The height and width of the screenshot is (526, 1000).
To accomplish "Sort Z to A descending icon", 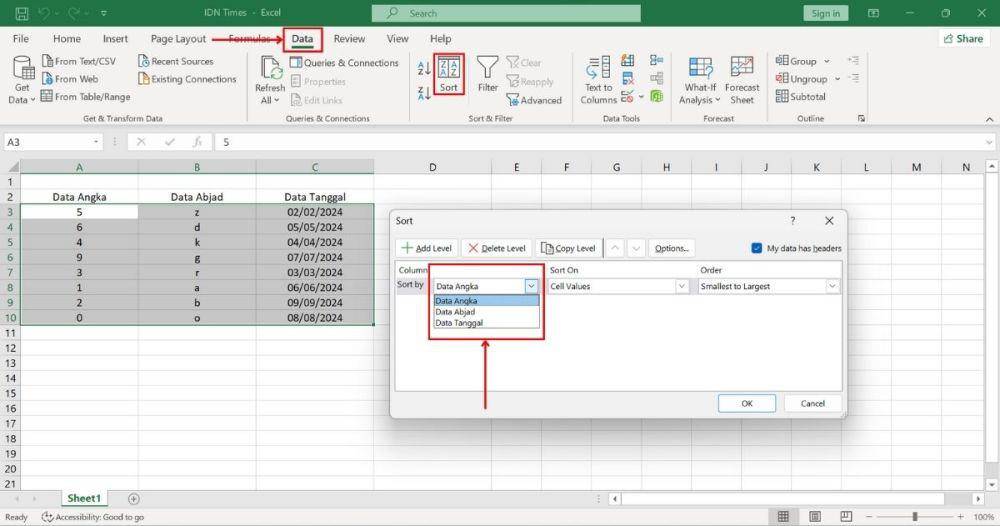I will (423, 93).
